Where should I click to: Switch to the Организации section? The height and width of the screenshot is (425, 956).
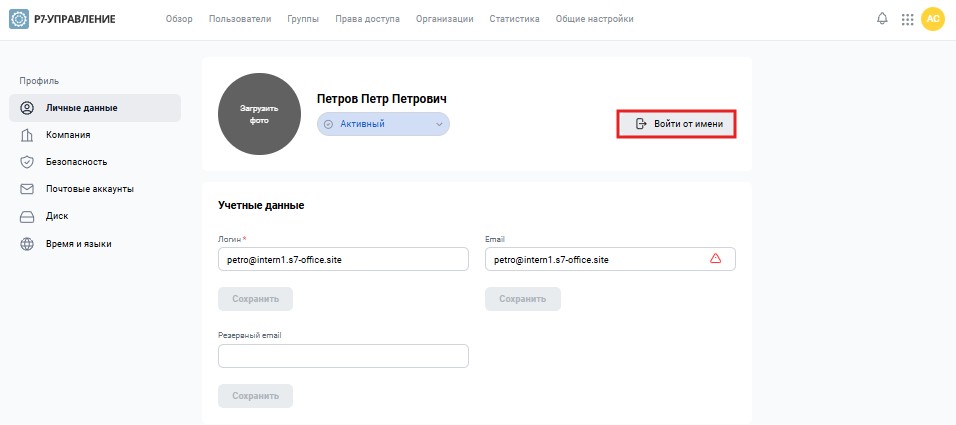[x=444, y=19]
